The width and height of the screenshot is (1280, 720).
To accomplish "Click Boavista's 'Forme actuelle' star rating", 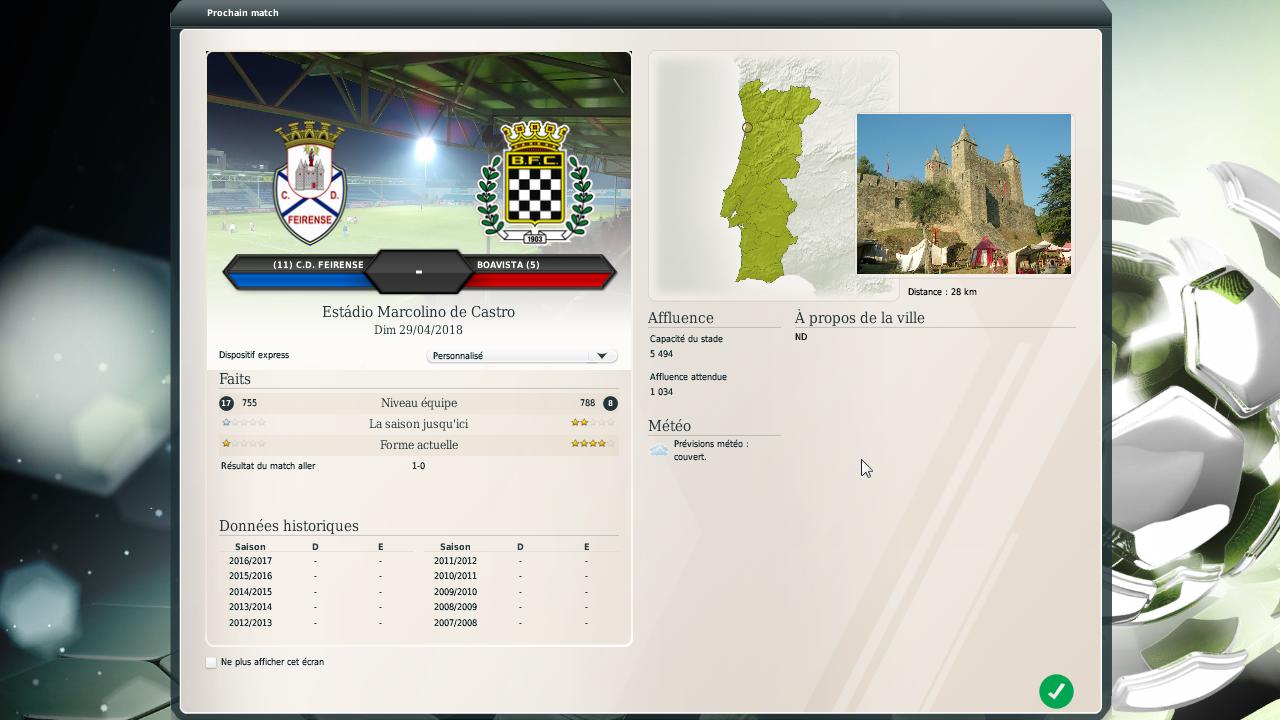I will (x=593, y=444).
